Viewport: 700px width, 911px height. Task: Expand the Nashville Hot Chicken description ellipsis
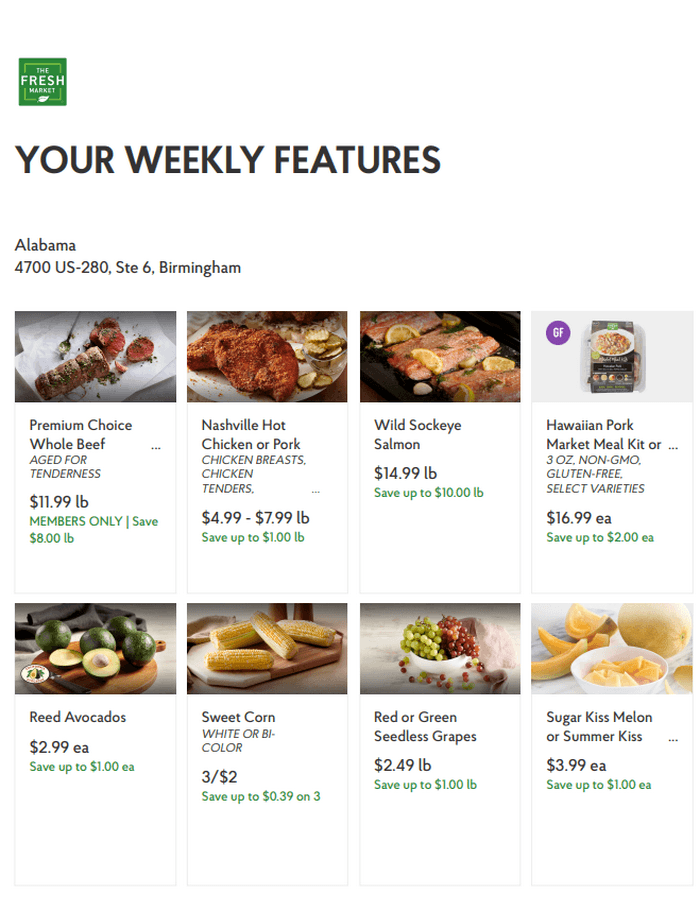[x=316, y=490]
